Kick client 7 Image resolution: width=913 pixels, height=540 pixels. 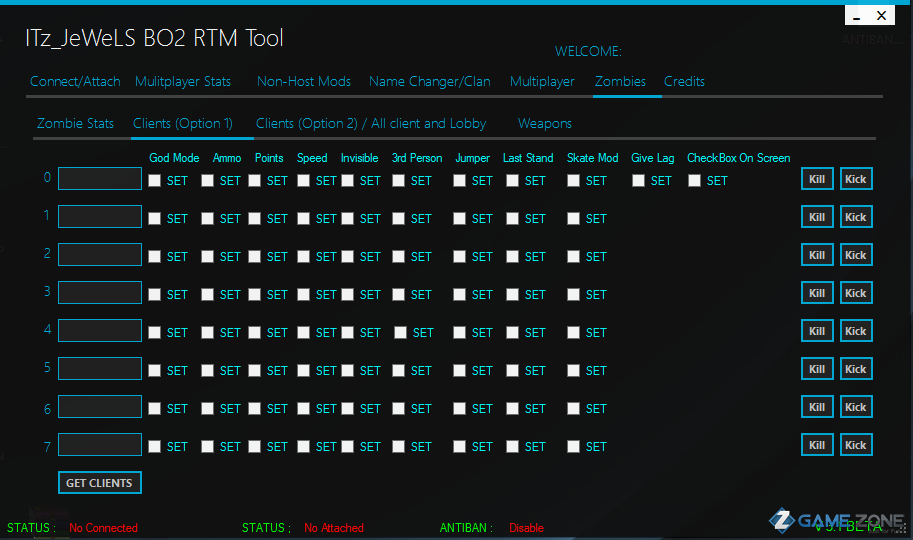click(x=856, y=445)
